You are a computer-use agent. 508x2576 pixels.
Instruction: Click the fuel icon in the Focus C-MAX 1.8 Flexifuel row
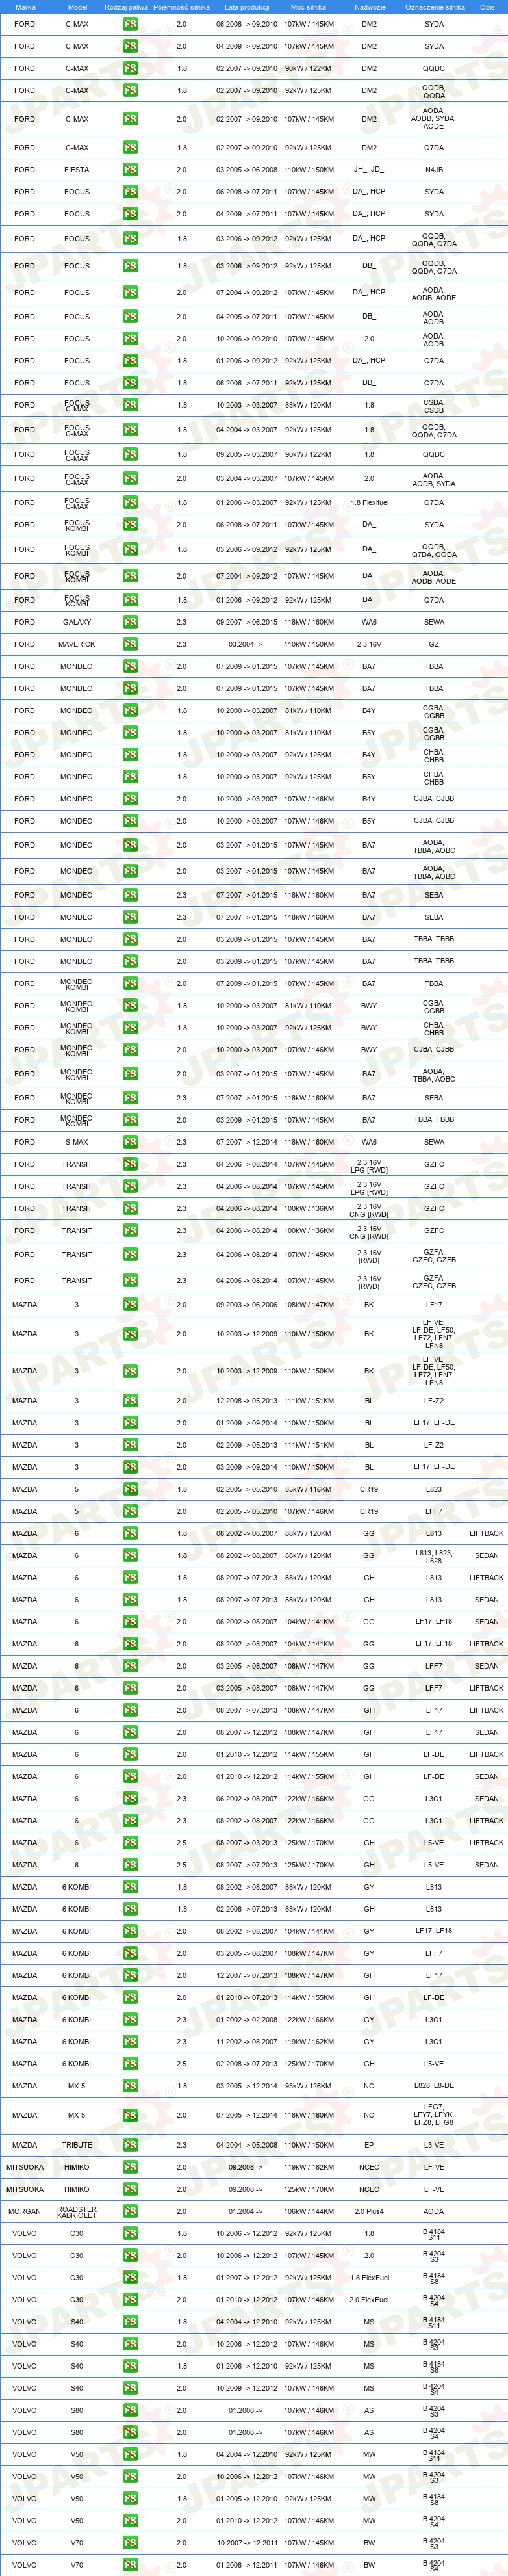[x=130, y=503]
